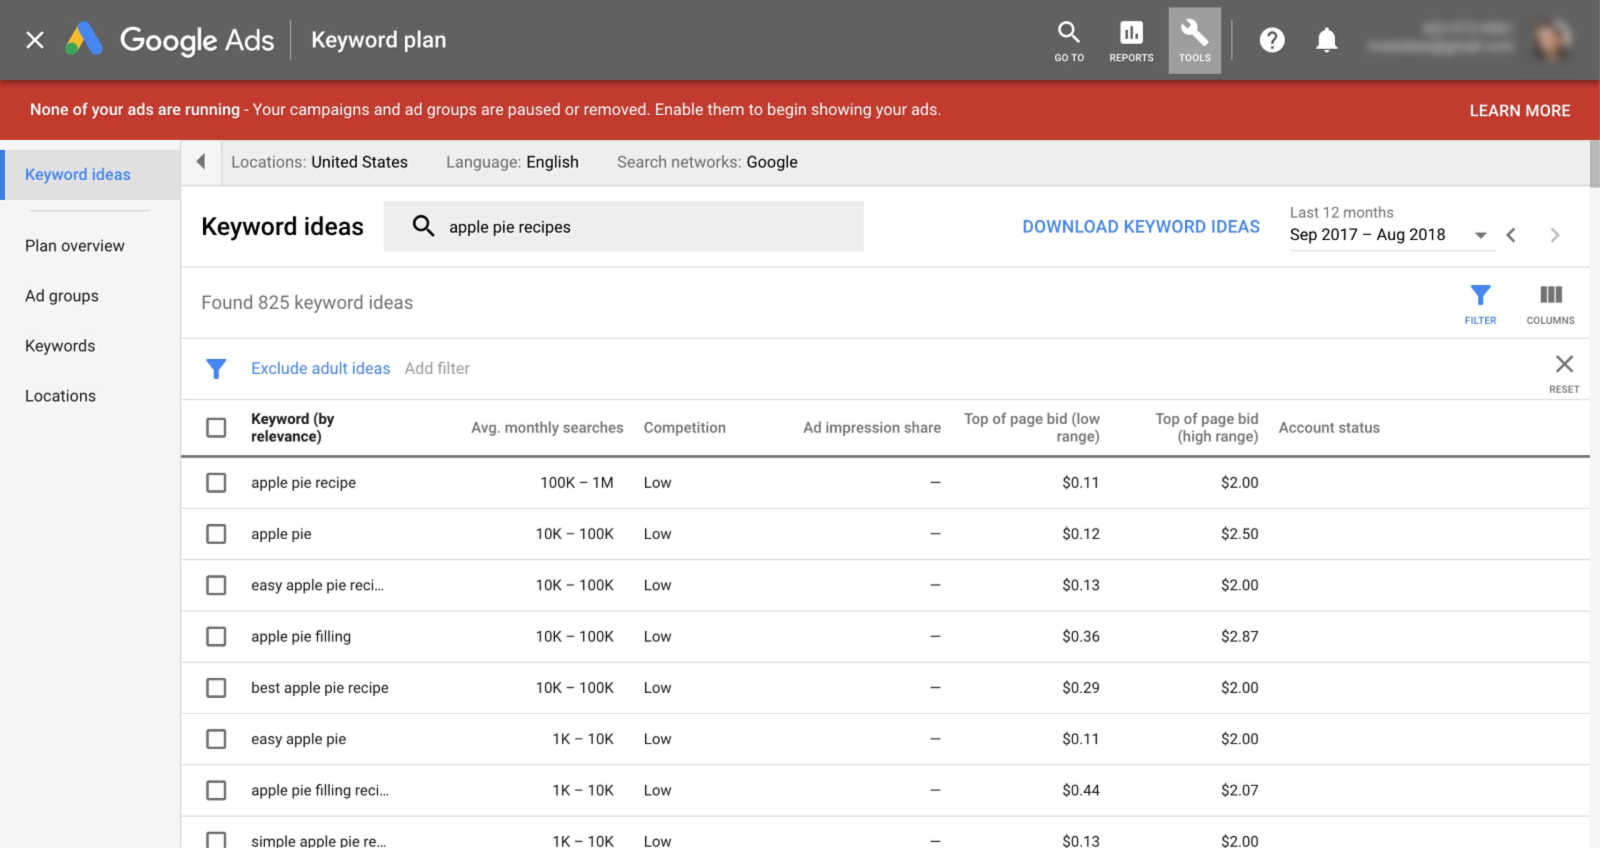Click Download Keyword Ideas
1600x848 pixels.
1140,227
